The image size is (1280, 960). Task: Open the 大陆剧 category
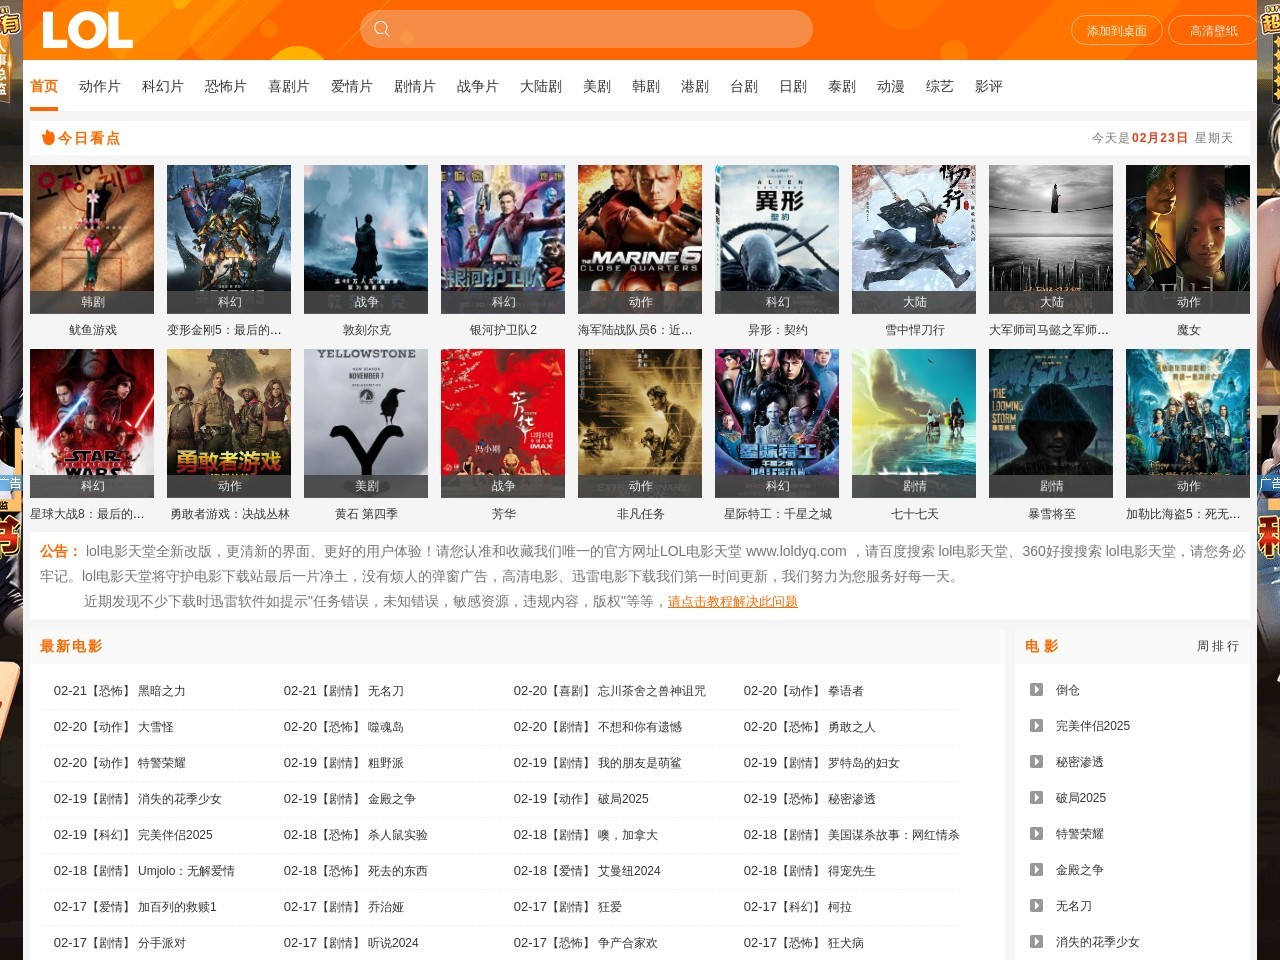pos(541,86)
